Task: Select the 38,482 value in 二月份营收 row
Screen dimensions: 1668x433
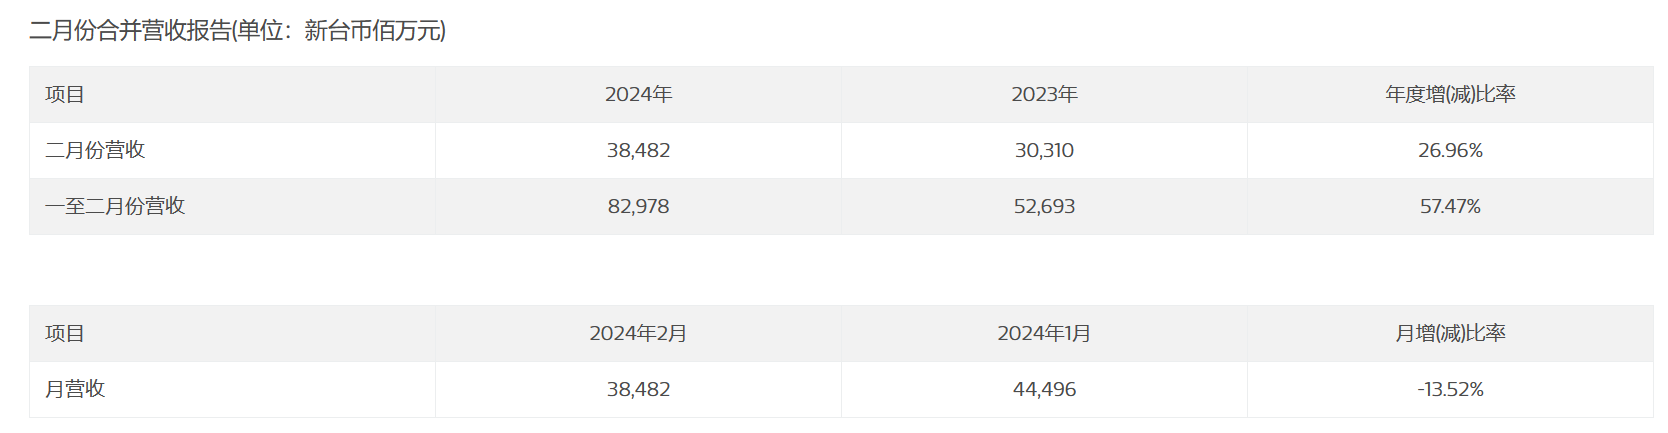Action: coord(638,151)
